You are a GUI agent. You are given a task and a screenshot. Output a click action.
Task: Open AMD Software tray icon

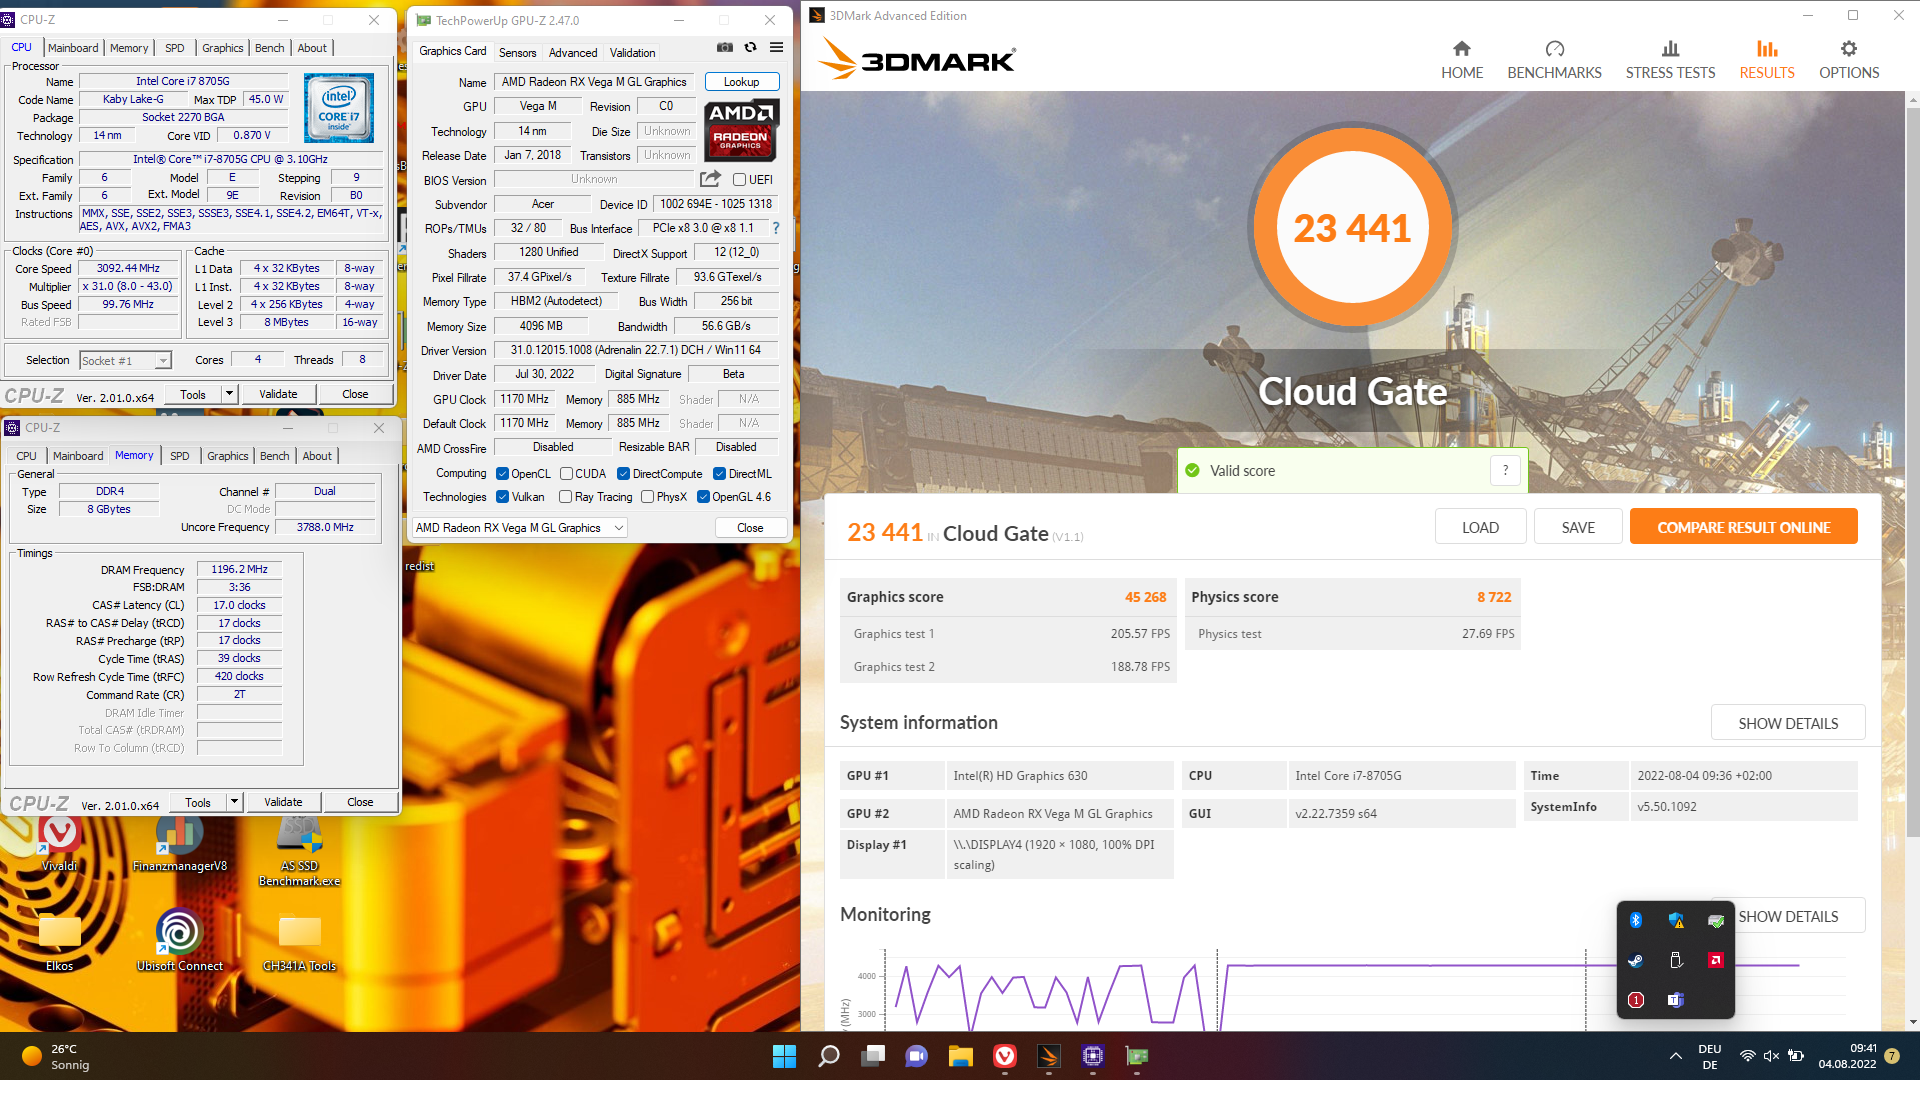(x=1716, y=960)
